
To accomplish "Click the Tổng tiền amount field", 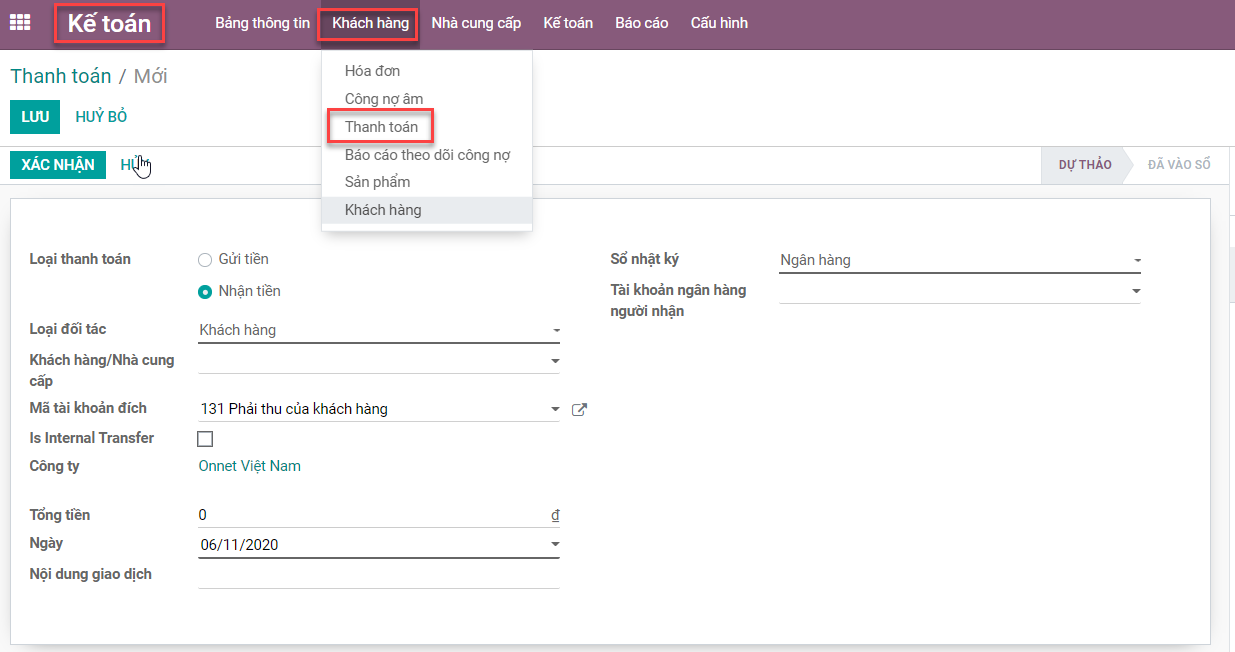I will (370, 515).
